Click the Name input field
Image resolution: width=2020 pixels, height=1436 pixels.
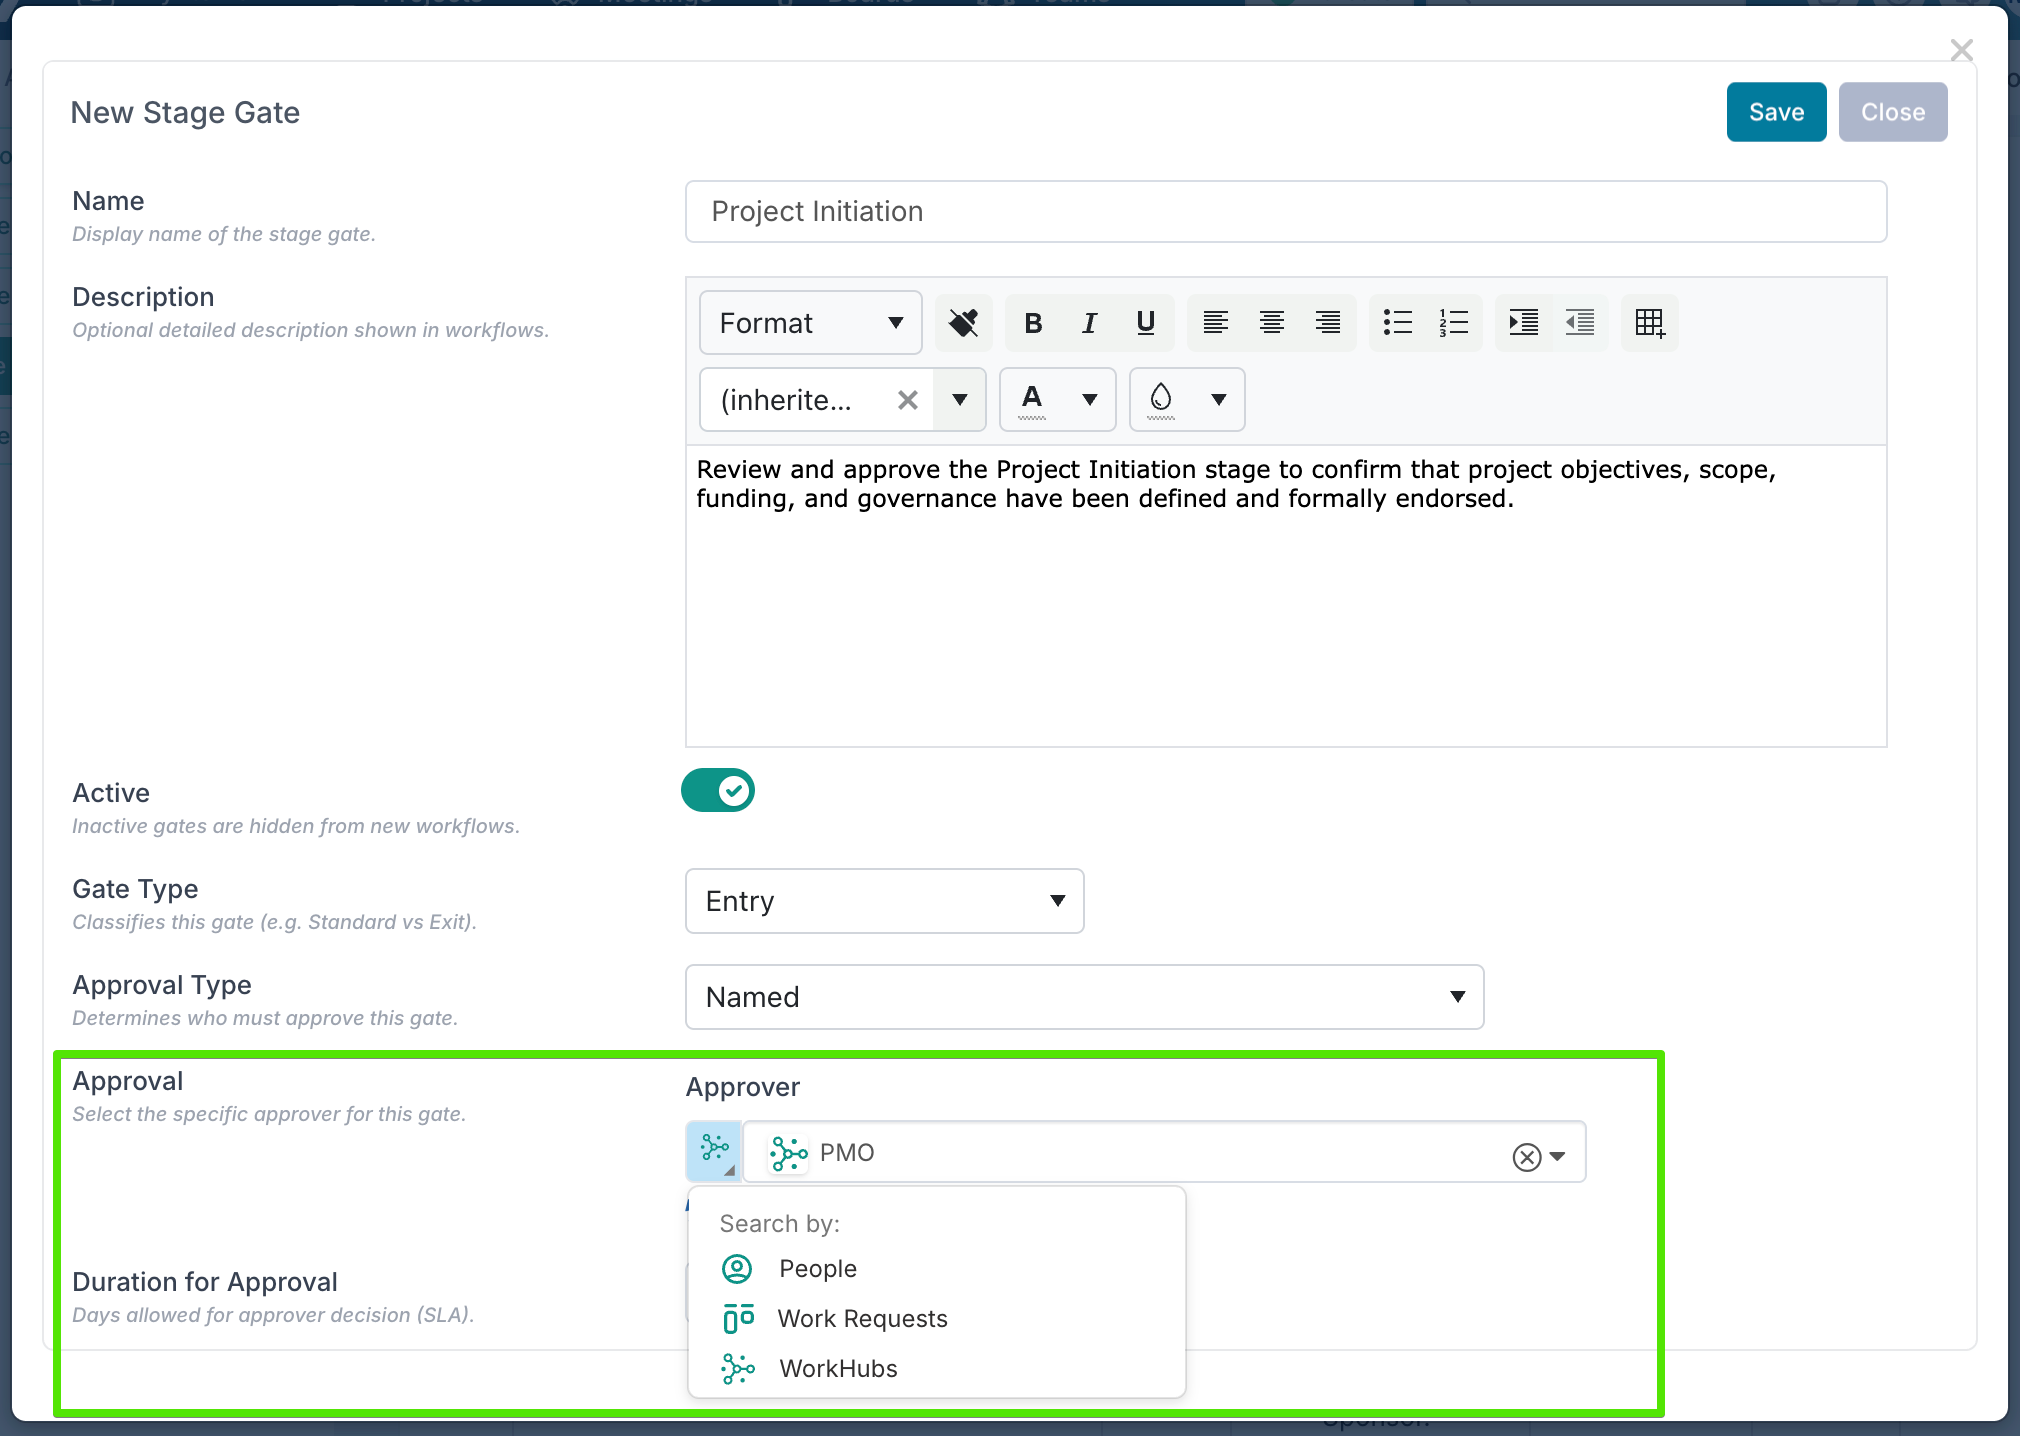pyautogui.click(x=1285, y=212)
